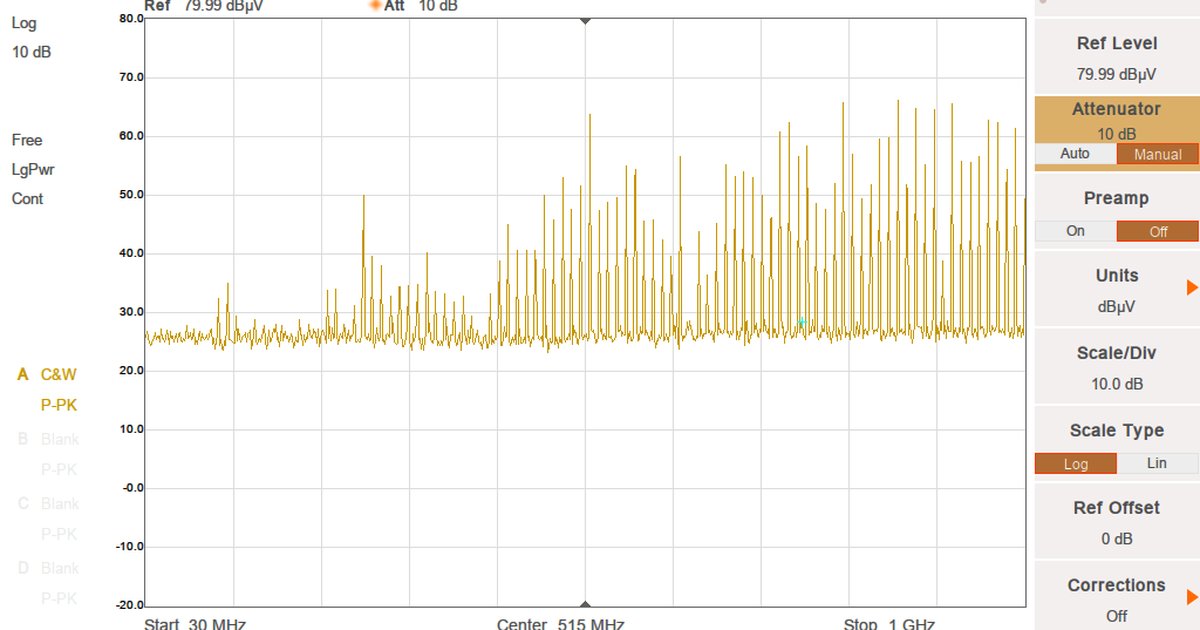Click the Ref 79.99 dBµV readout
This screenshot has height=630, width=1200.
coord(203,5)
